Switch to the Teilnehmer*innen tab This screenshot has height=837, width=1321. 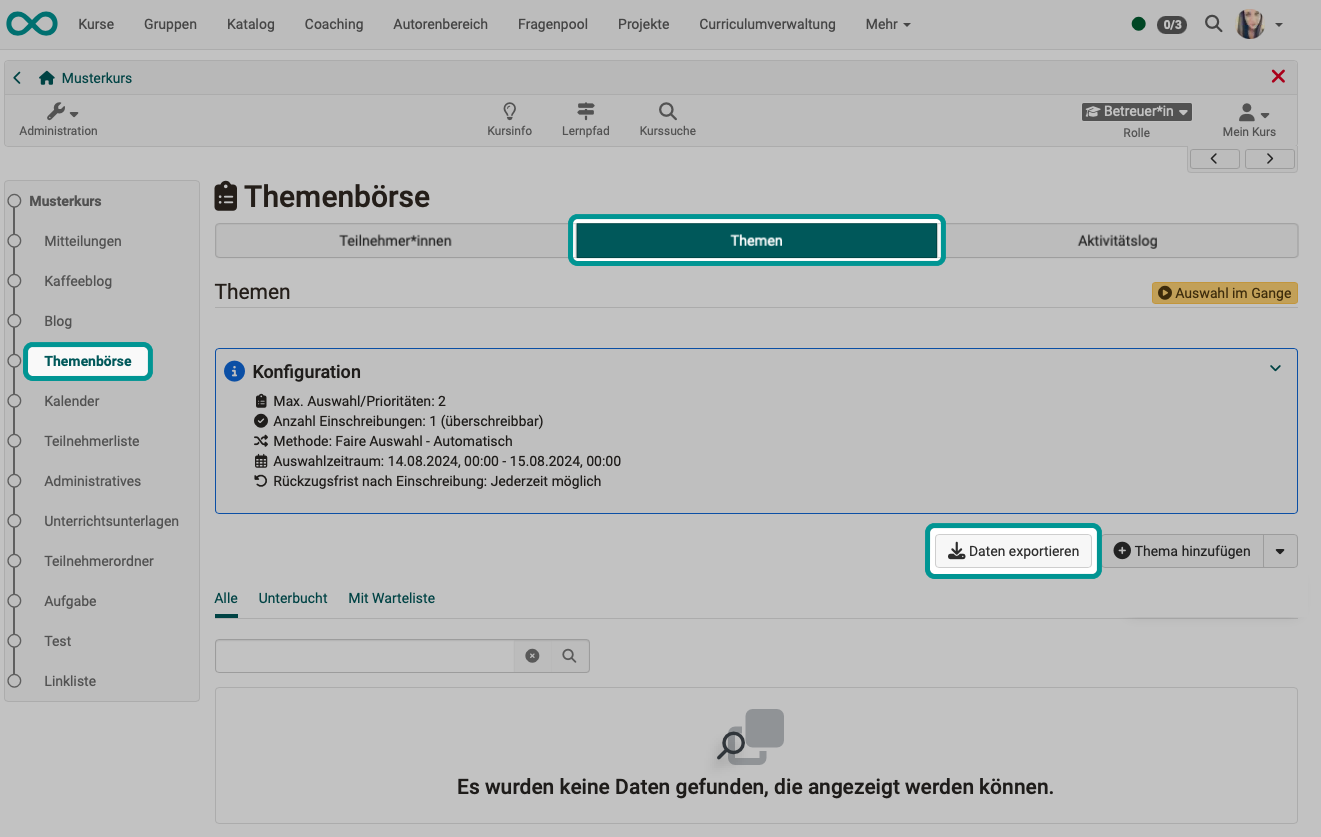click(395, 240)
